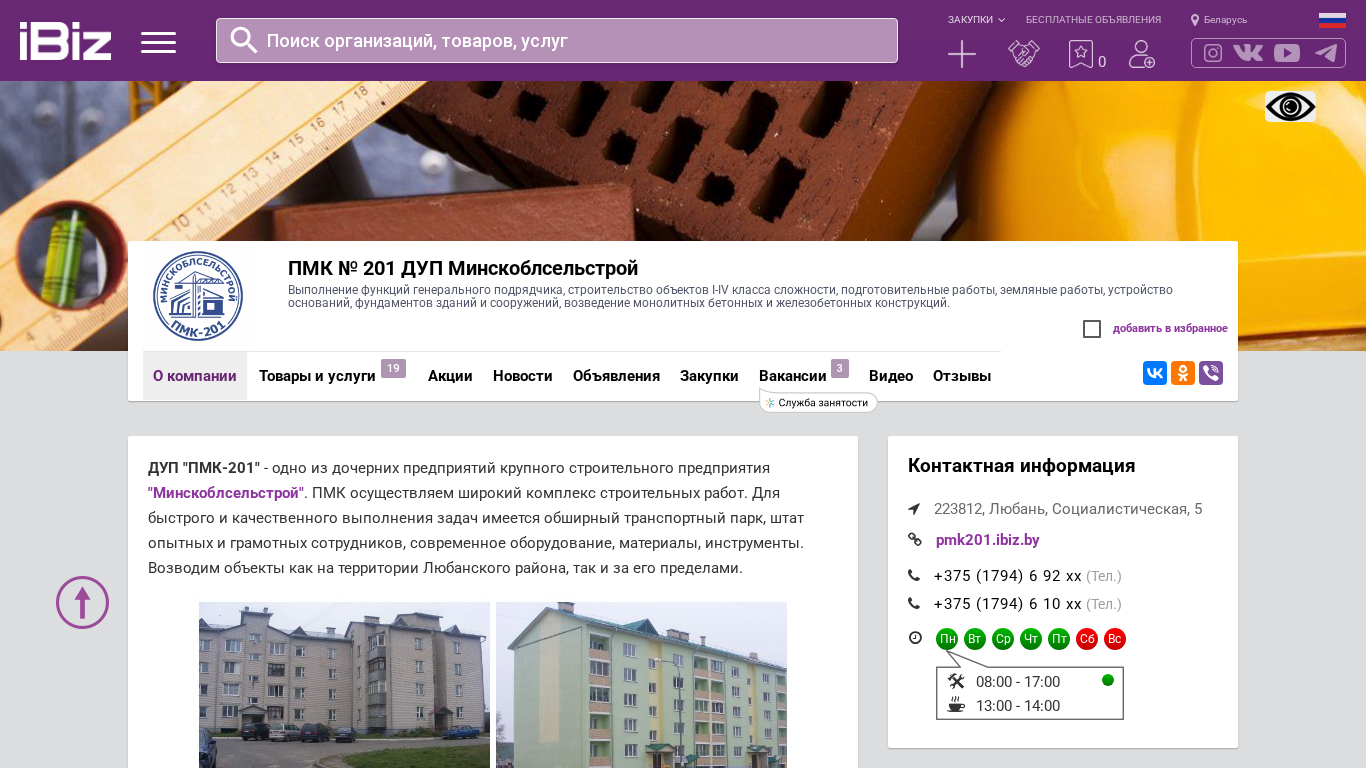
Task: Share the page via Viber
Action: point(1211,373)
